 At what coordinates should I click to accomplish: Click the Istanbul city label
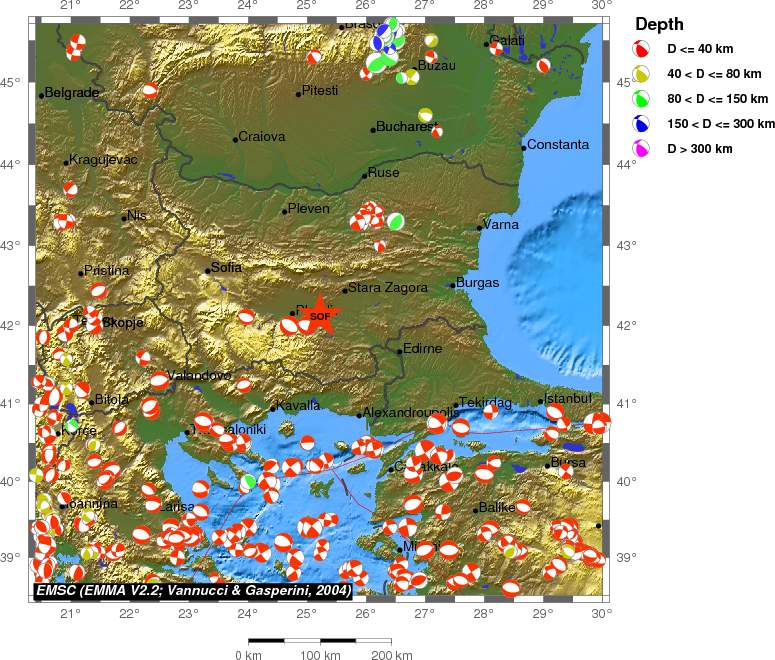coord(567,398)
